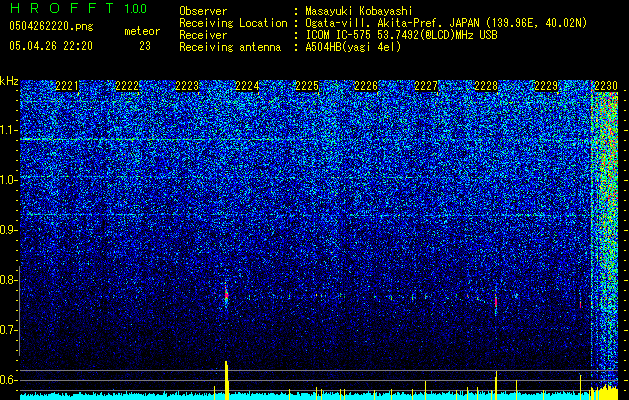Click the Observer label

[x=203, y=11]
